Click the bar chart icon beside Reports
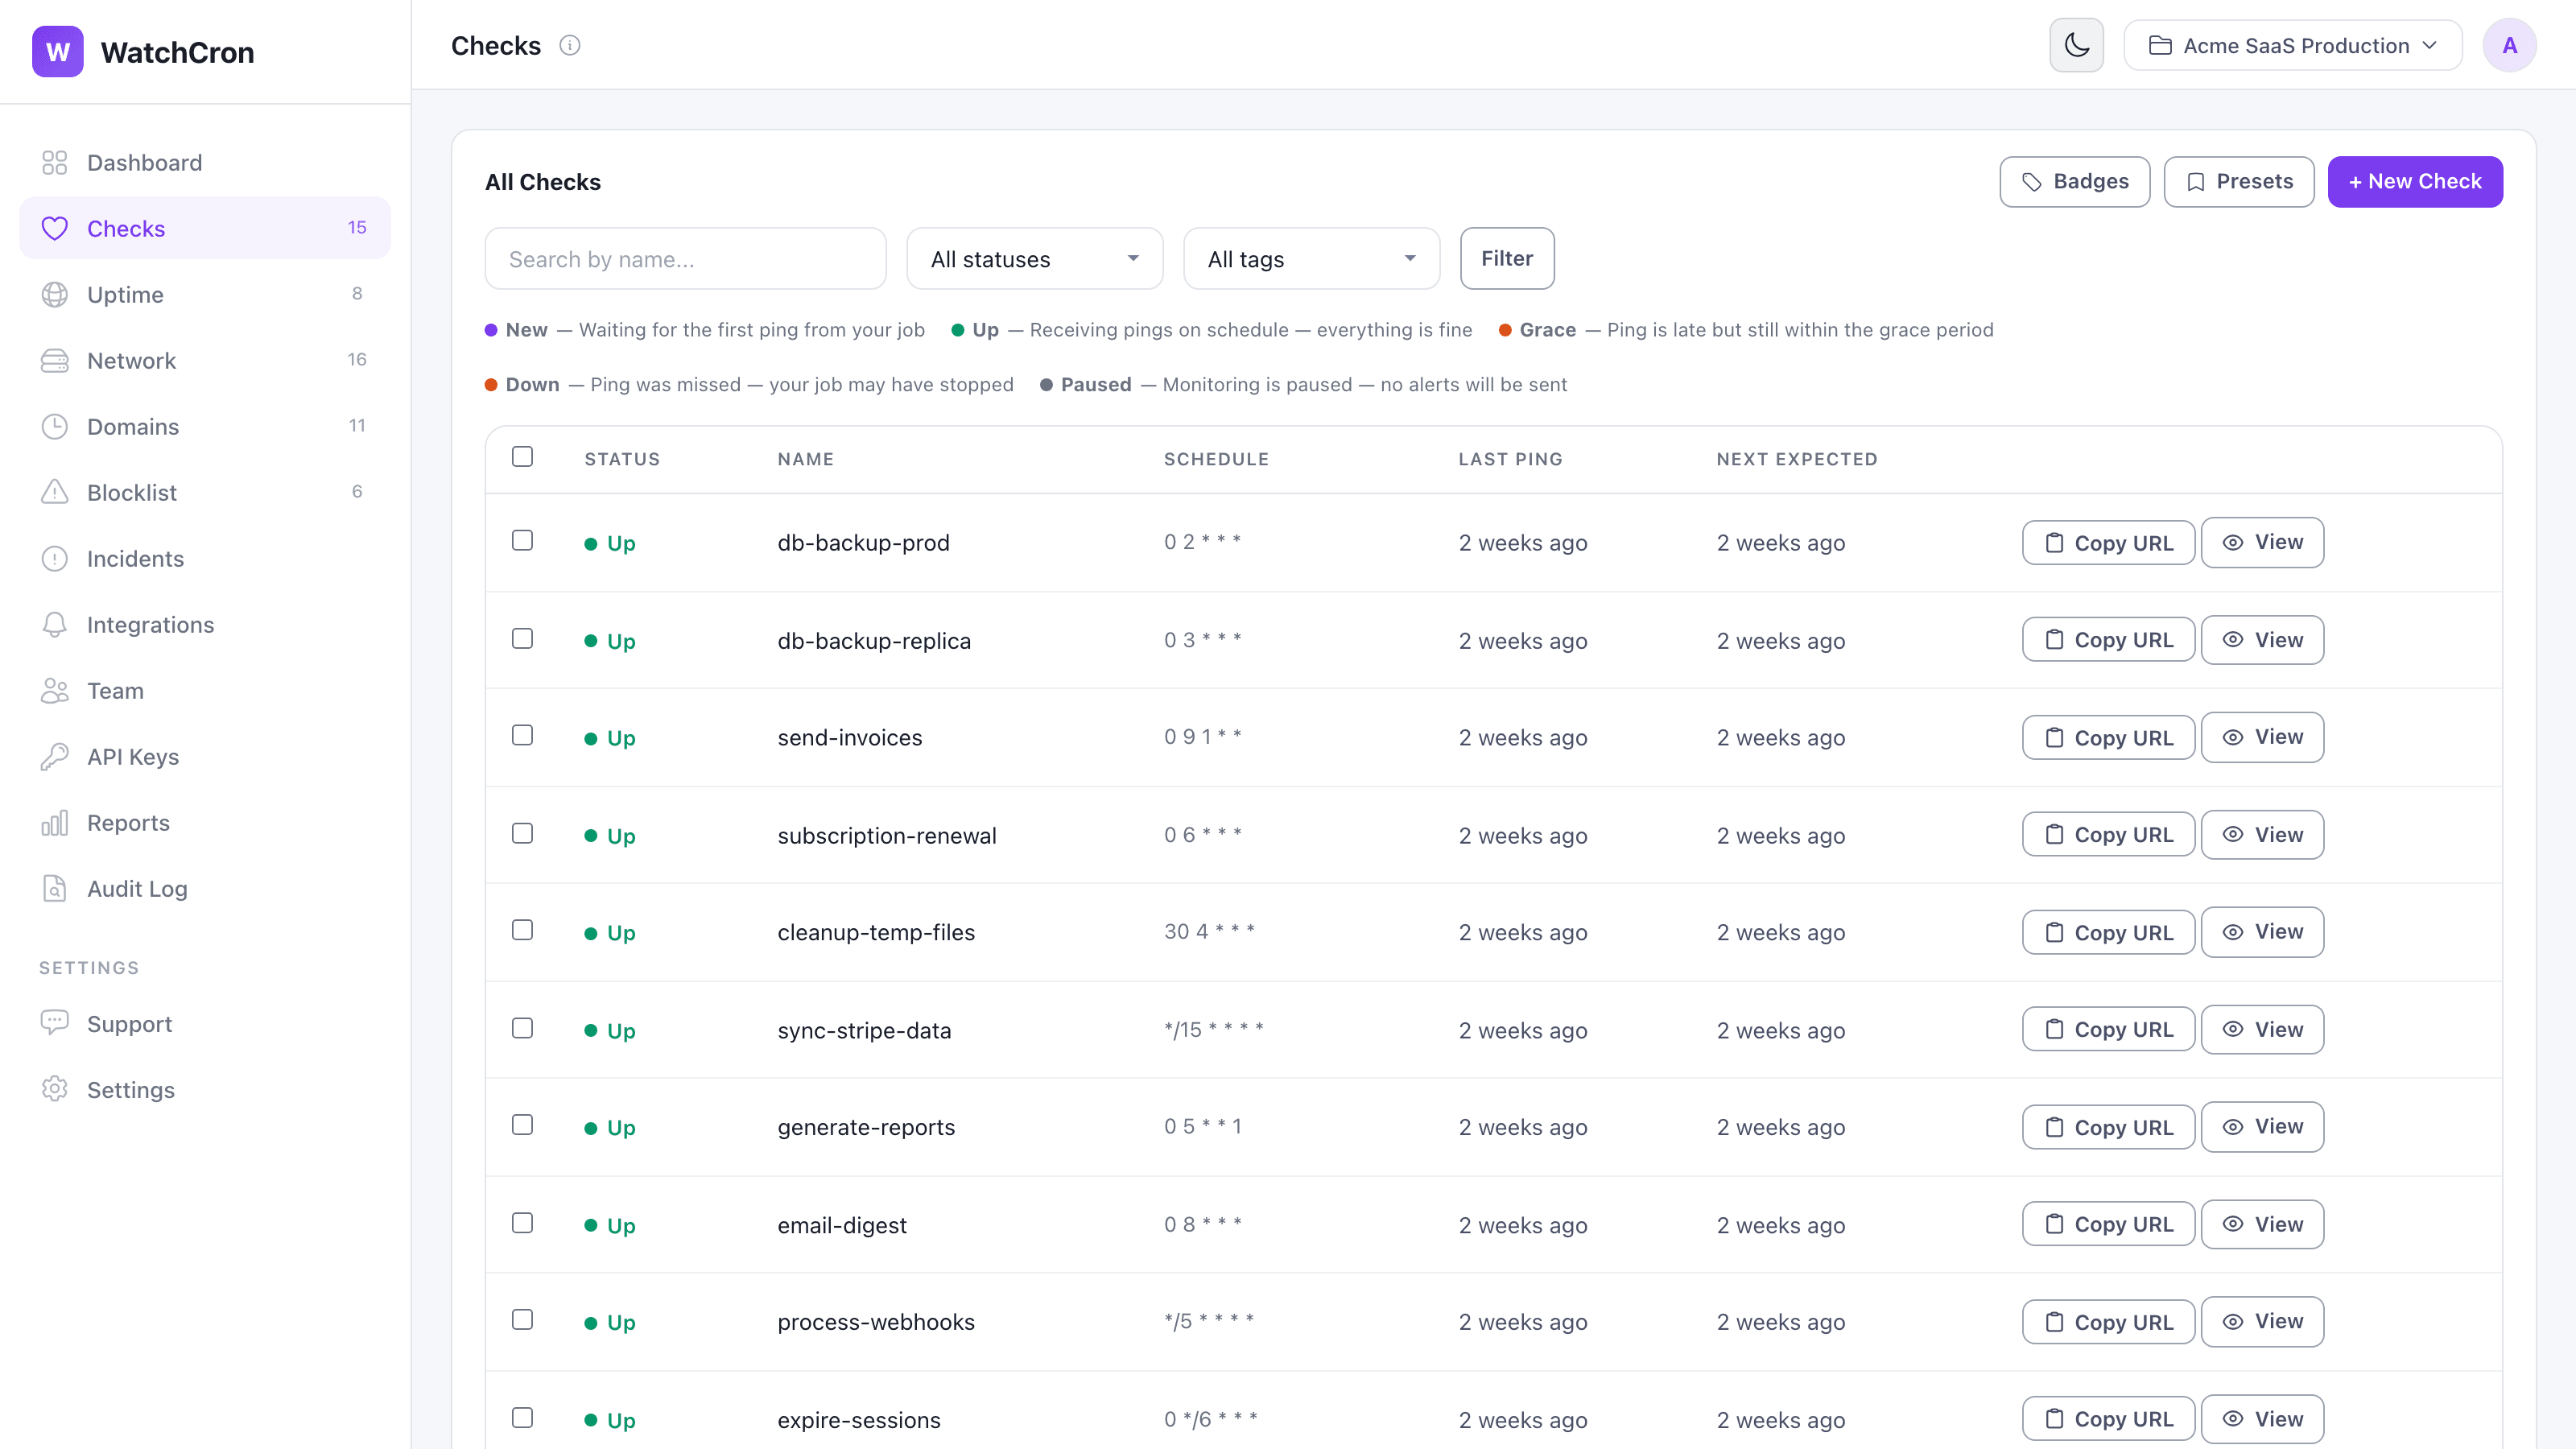Viewport: 2576px width, 1449px height. [55, 823]
